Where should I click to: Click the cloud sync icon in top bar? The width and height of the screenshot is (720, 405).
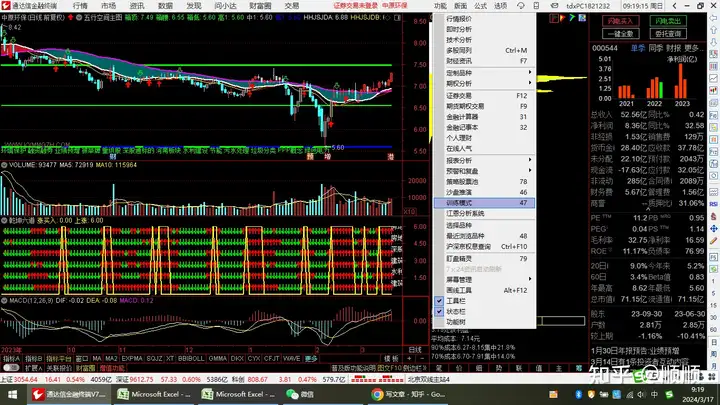pos(521,6)
